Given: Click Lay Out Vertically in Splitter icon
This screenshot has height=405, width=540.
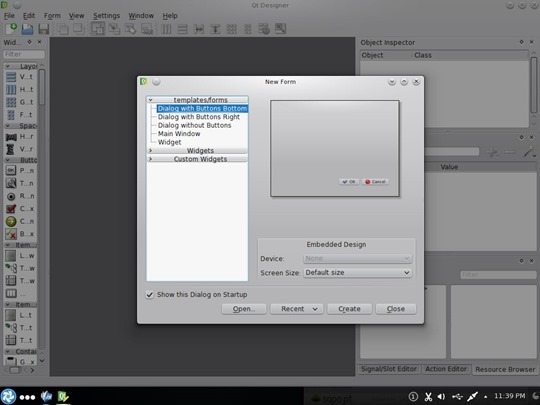Looking at the screenshot, I should 215,29.
